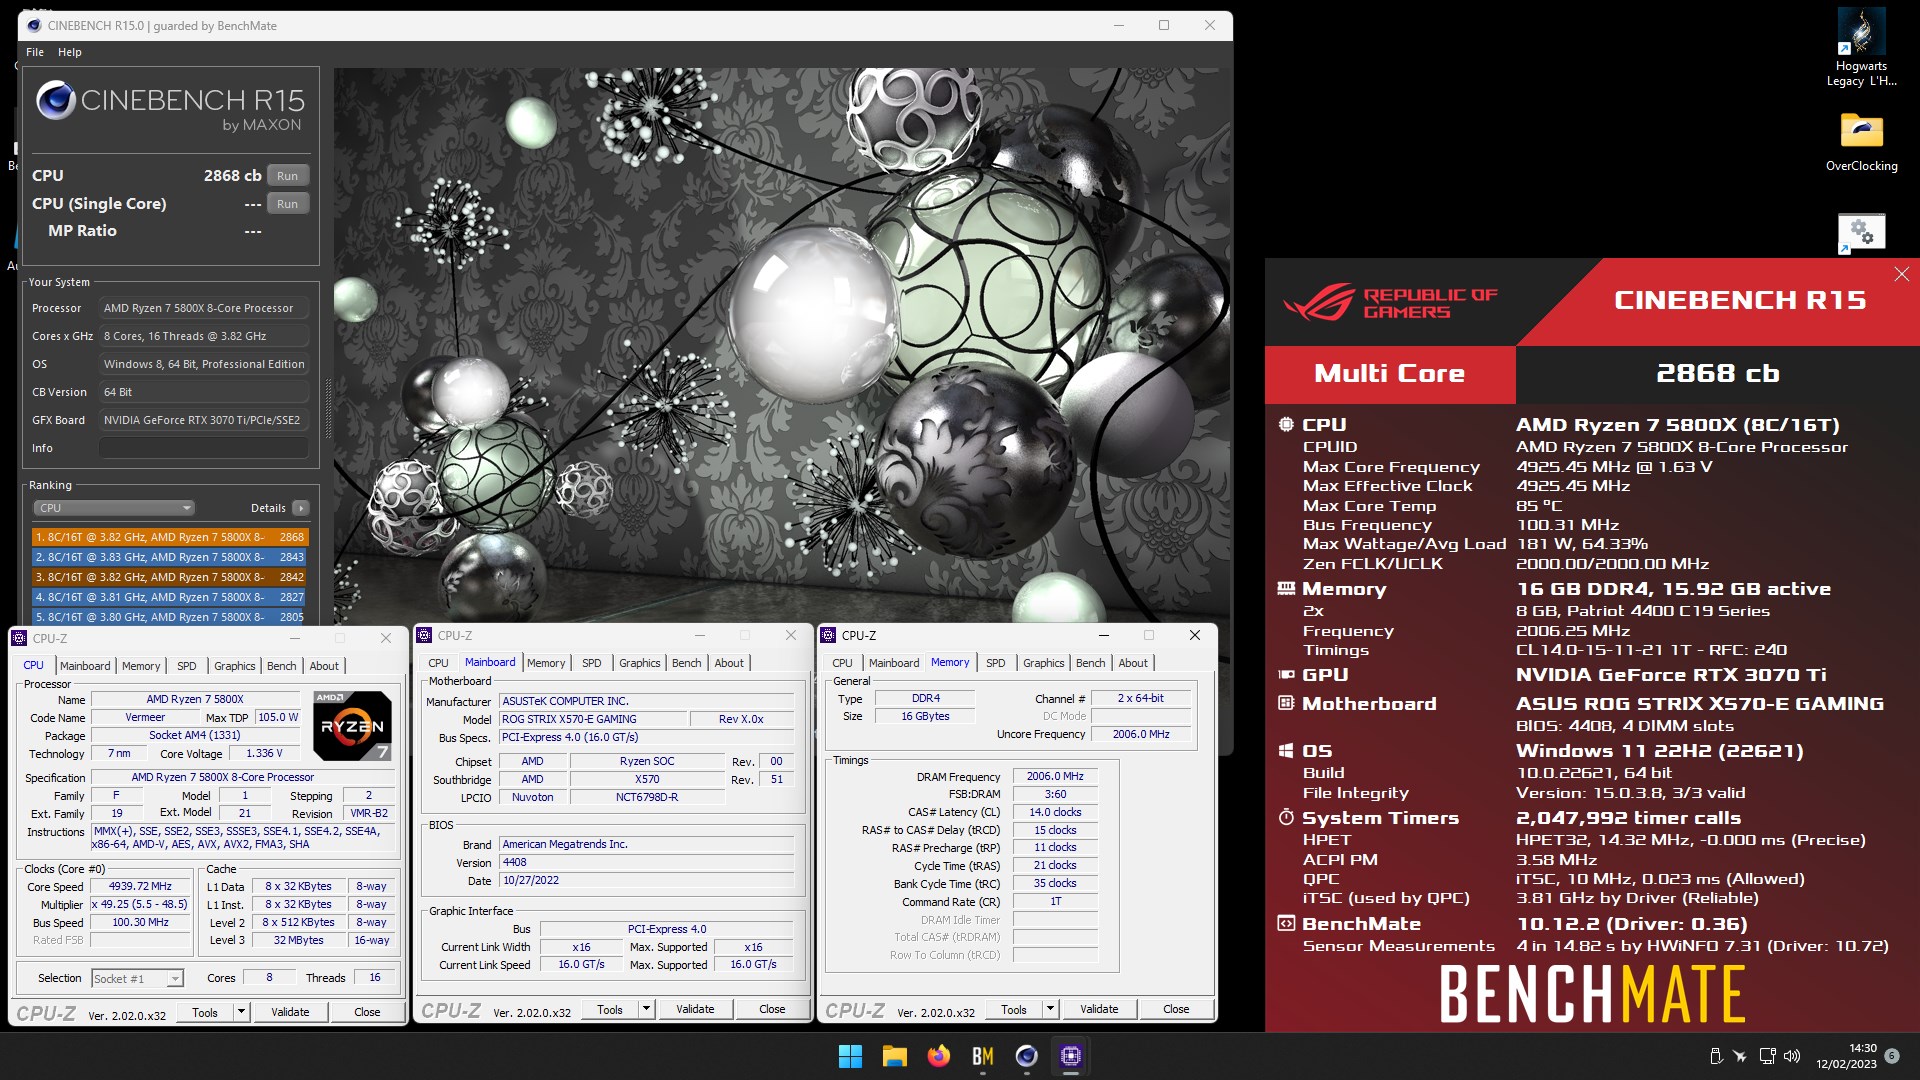Click the network icon in system tray
The height and width of the screenshot is (1080, 1920).
click(1767, 1056)
